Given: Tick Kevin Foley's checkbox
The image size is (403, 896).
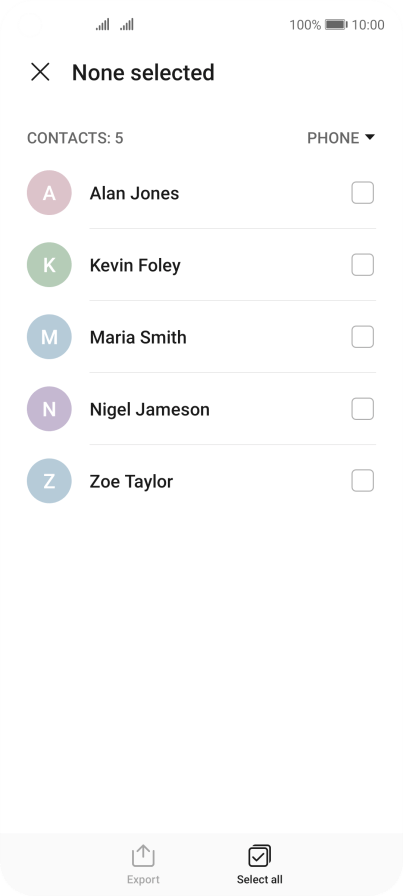Looking at the screenshot, I should click(362, 265).
